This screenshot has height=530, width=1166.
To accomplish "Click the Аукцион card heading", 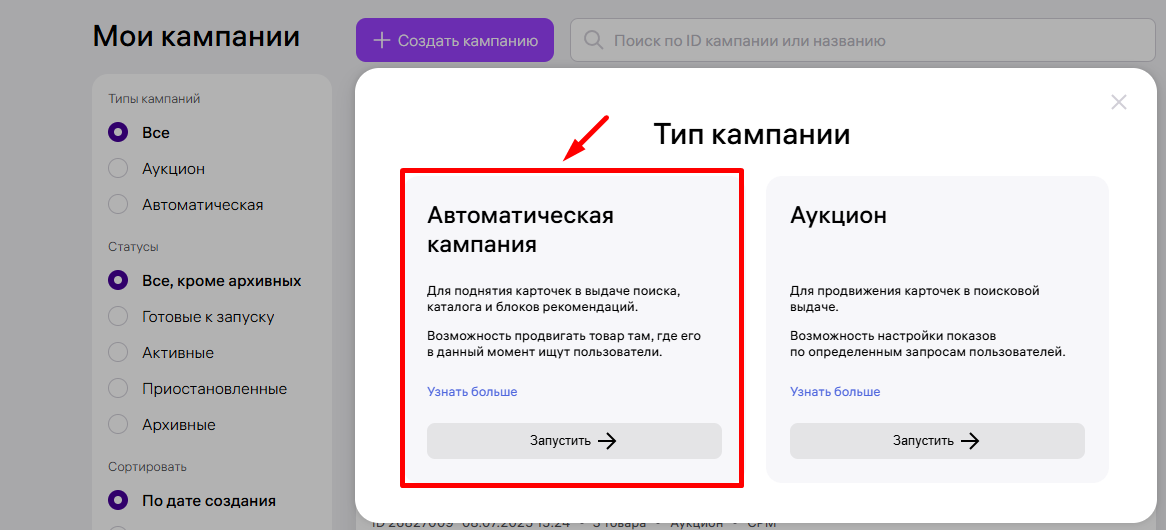I will tap(838, 216).
